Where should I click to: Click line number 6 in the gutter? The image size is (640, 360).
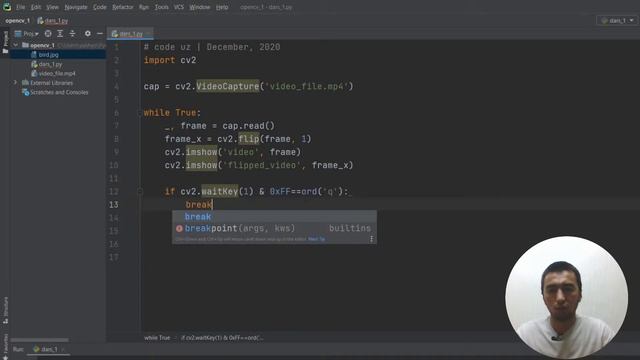point(116,113)
